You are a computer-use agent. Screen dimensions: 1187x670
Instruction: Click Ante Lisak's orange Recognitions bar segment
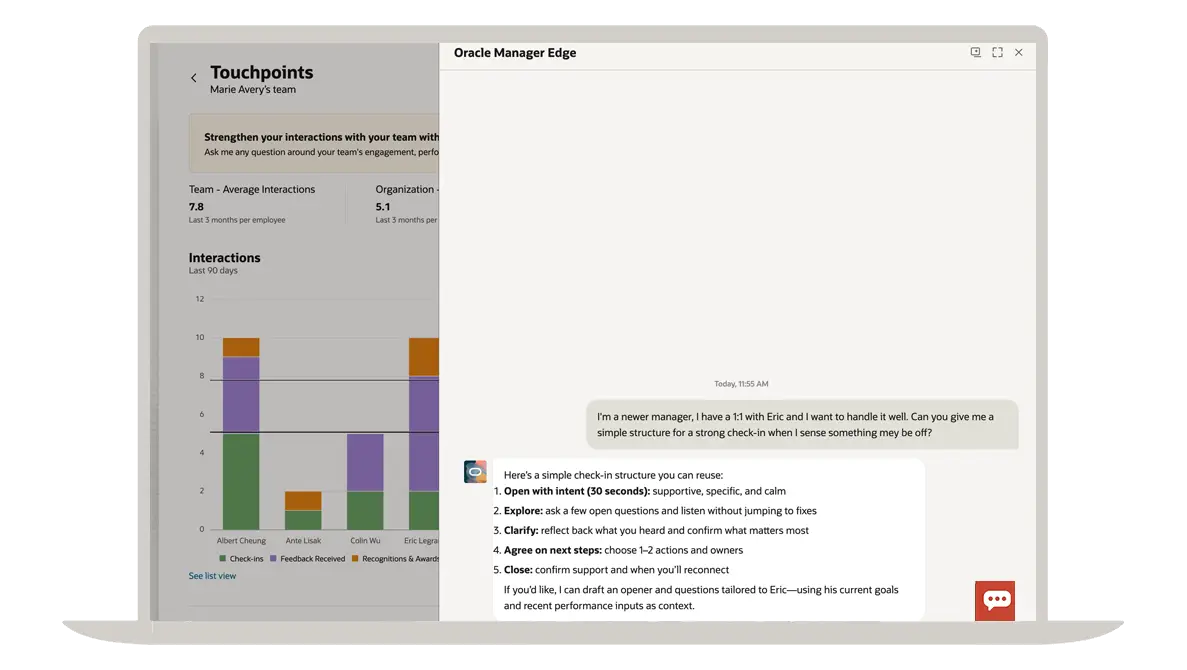(x=303, y=500)
